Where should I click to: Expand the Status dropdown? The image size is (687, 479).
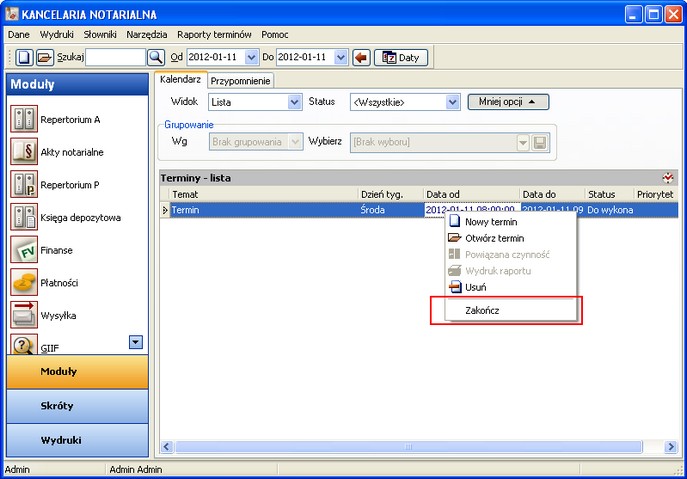(x=451, y=102)
